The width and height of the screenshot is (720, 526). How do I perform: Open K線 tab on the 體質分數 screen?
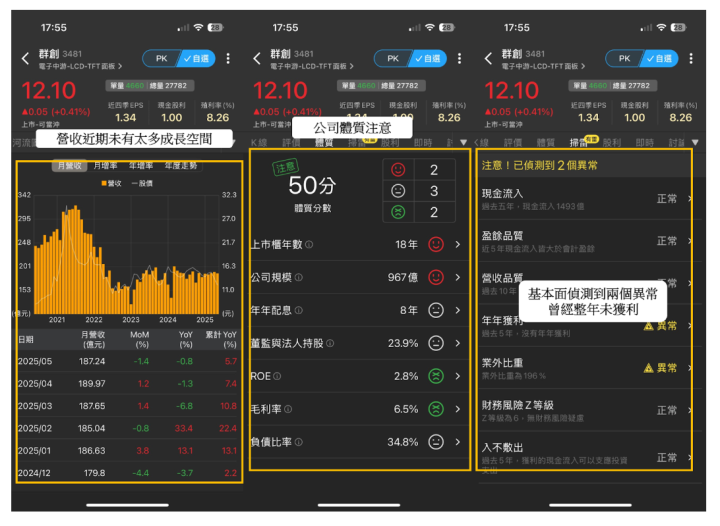[x=259, y=143]
